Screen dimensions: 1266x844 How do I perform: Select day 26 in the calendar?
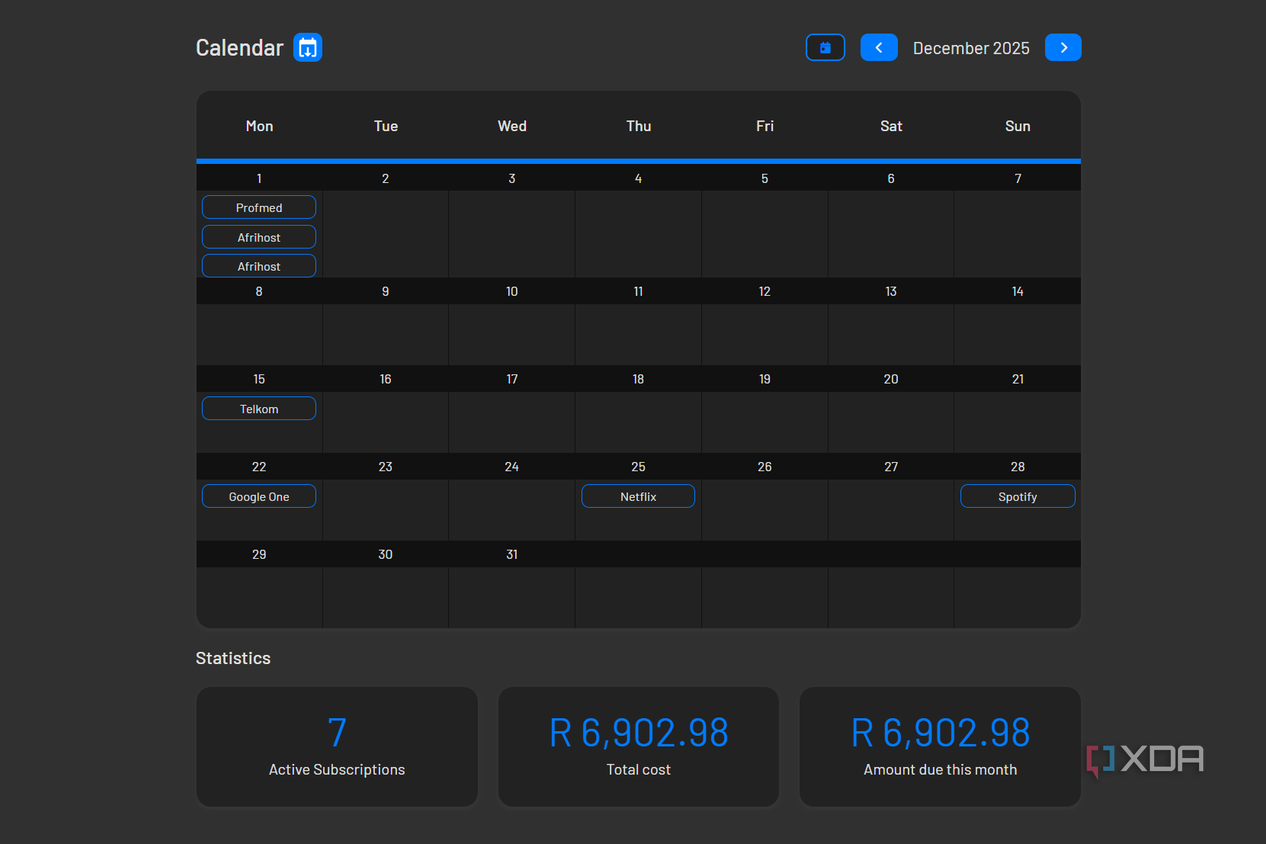point(765,467)
